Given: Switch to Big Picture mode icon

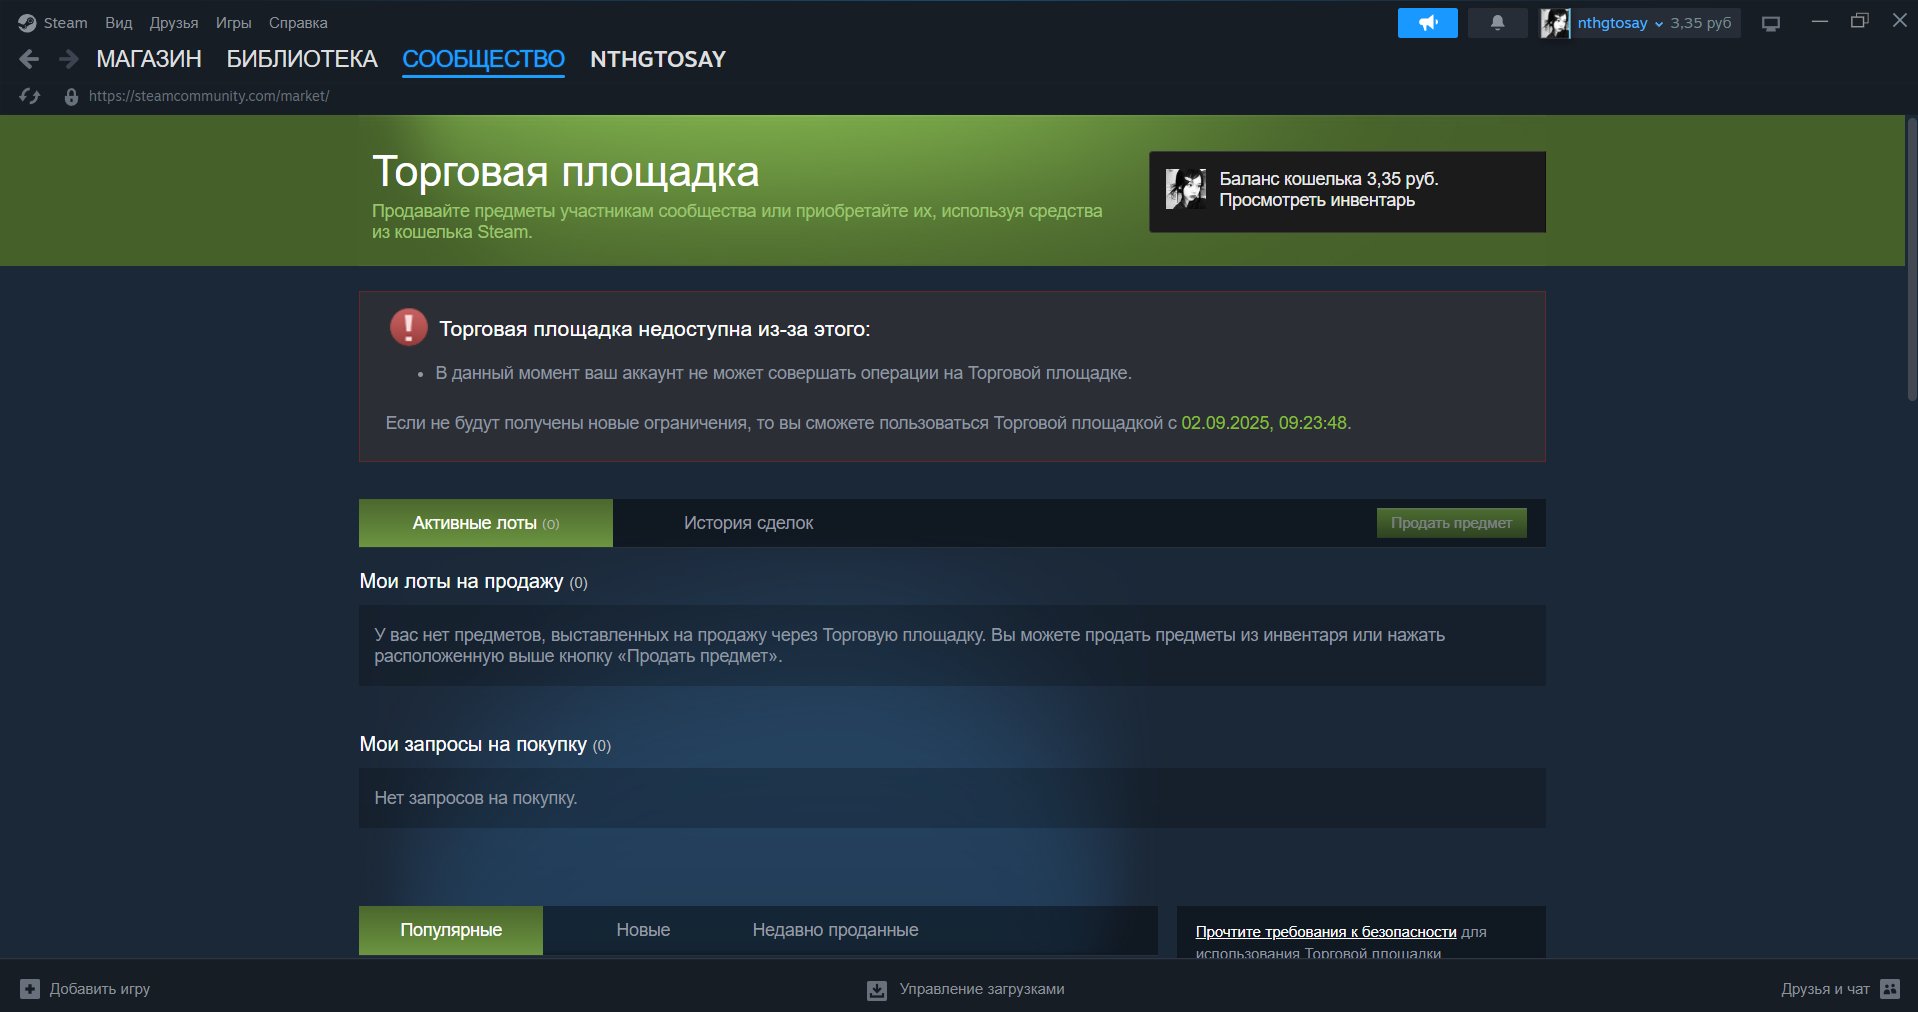Looking at the screenshot, I should click(1771, 23).
